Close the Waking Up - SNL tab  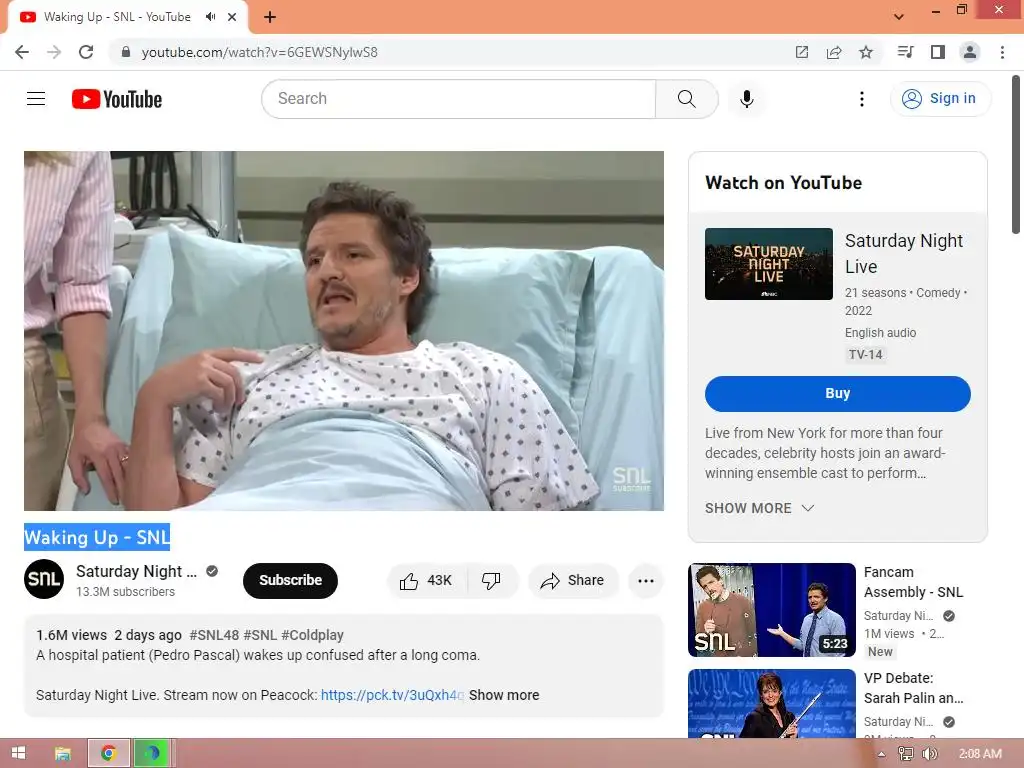[x=232, y=17]
